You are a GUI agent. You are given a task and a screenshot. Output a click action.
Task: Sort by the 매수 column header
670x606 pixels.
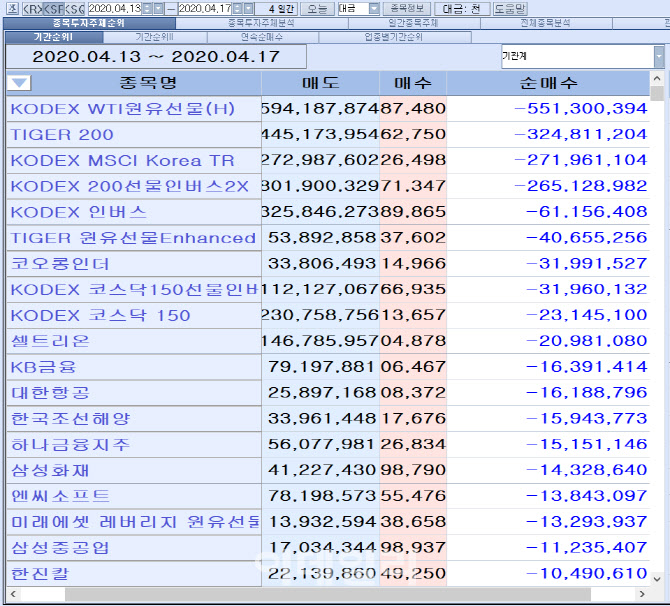413,83
